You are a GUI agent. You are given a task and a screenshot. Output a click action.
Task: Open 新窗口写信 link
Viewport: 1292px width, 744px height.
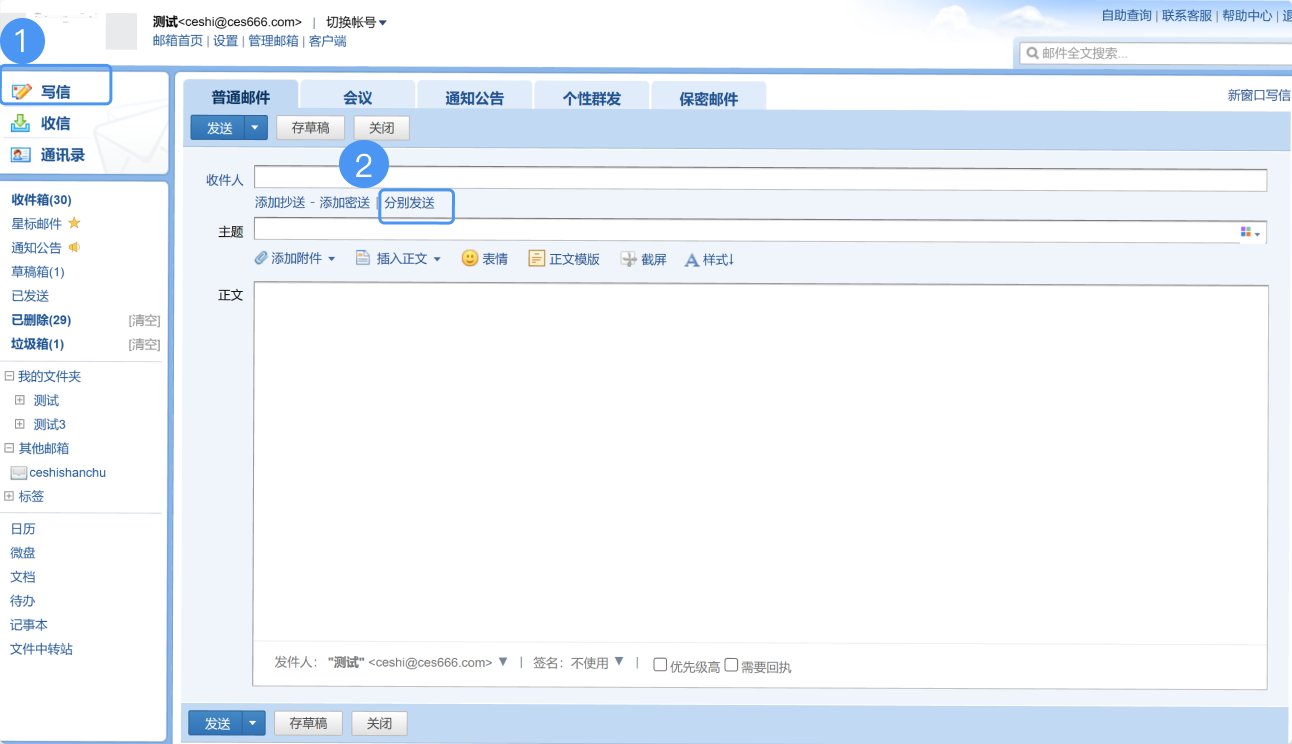1259,96
